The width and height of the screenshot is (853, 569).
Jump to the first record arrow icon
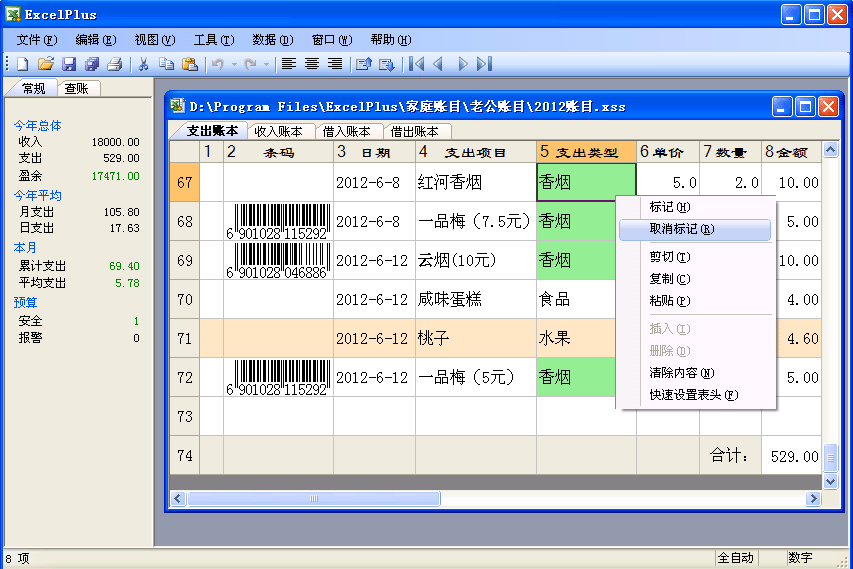[x=417, y=64]
